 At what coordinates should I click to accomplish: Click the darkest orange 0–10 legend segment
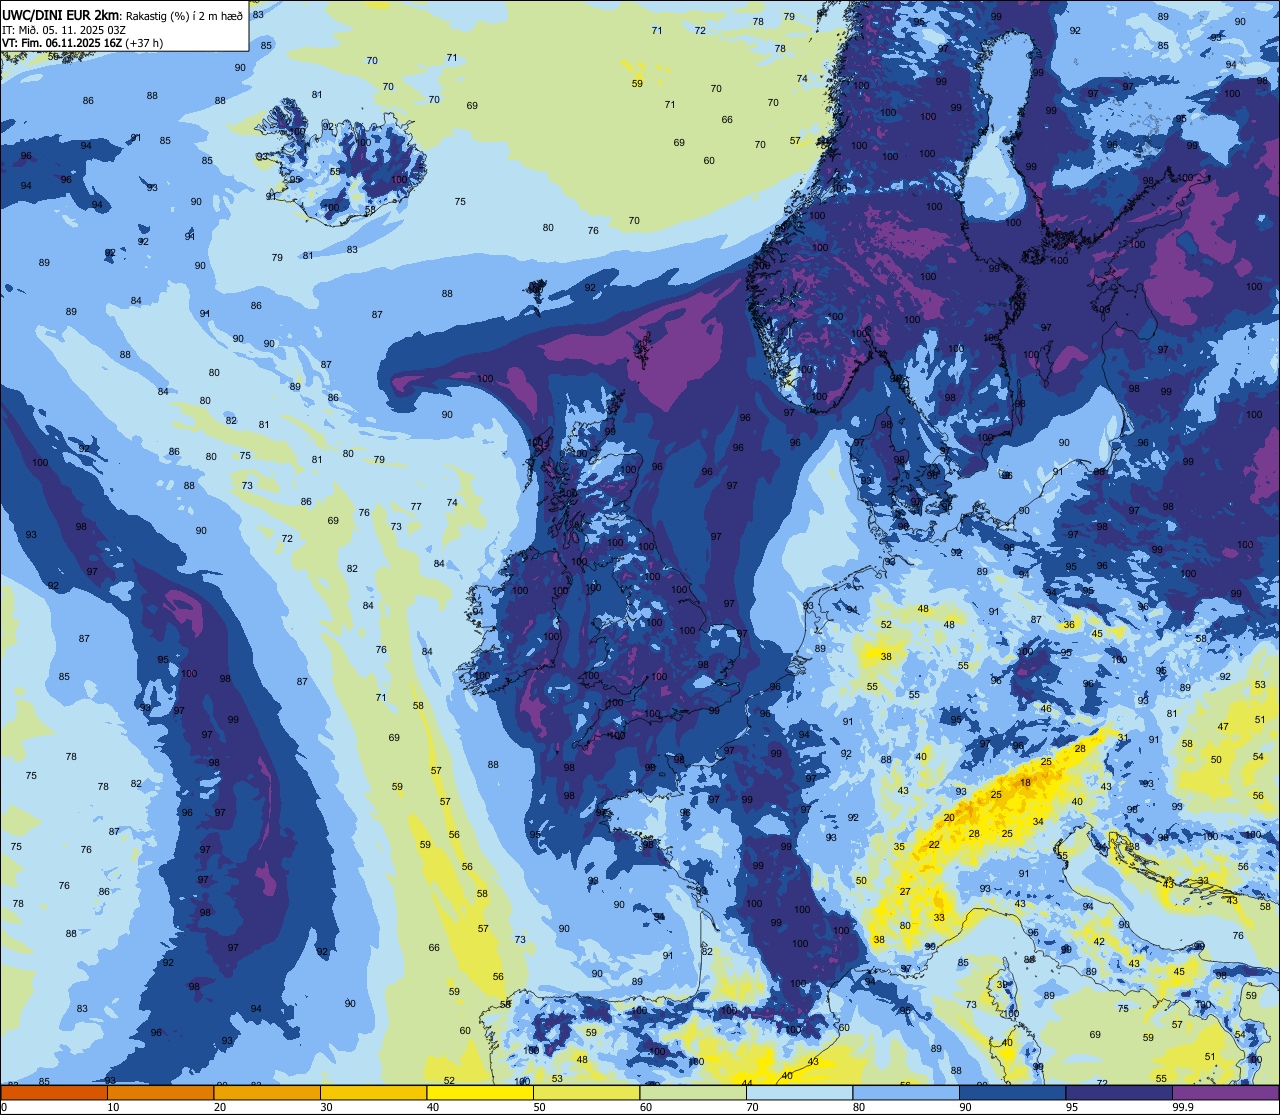54,1092
